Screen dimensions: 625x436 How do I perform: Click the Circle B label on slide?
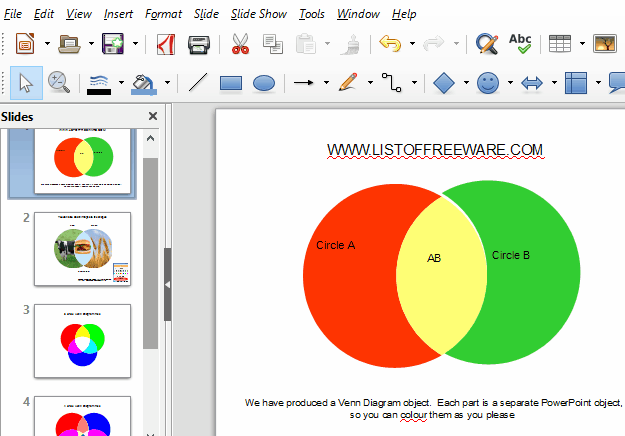pyautogui.click(x=511, y=255)
